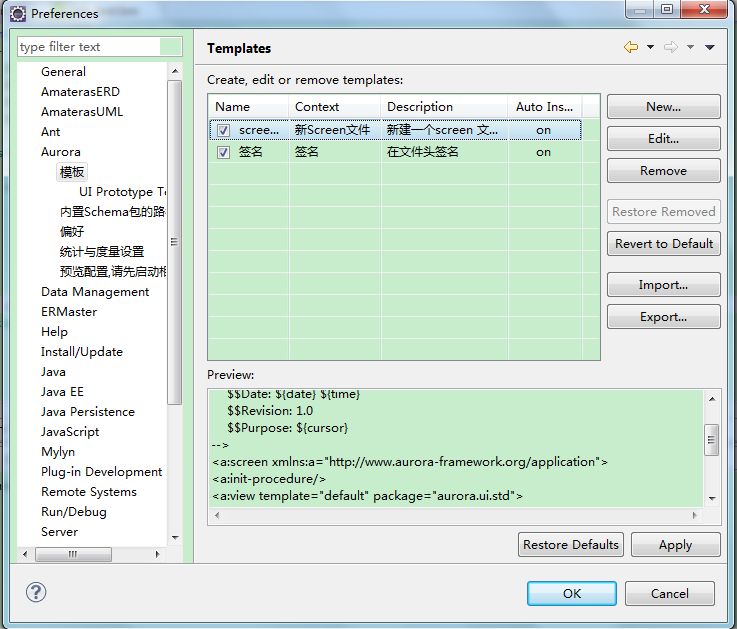Click the preview scrollbar down arrow
This screenshot has height=629, width=737.
711,498
